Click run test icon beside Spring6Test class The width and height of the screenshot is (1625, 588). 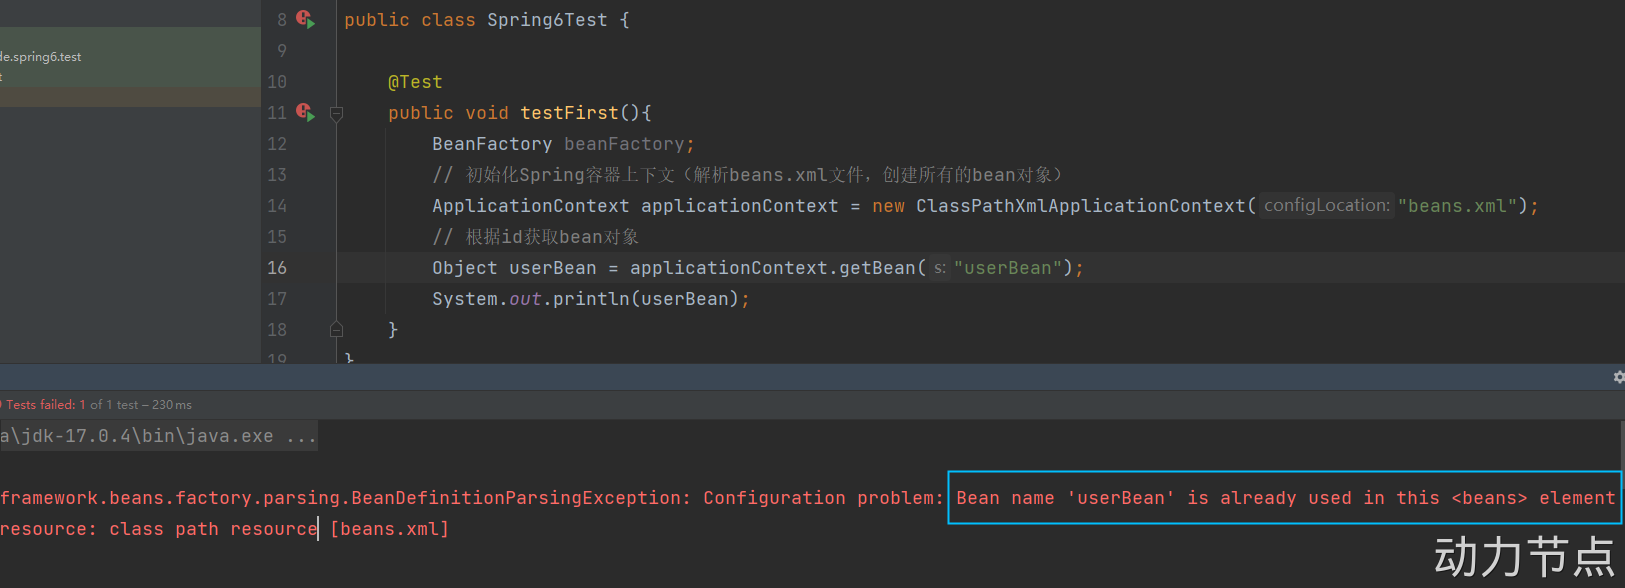[x=306, y=20]
